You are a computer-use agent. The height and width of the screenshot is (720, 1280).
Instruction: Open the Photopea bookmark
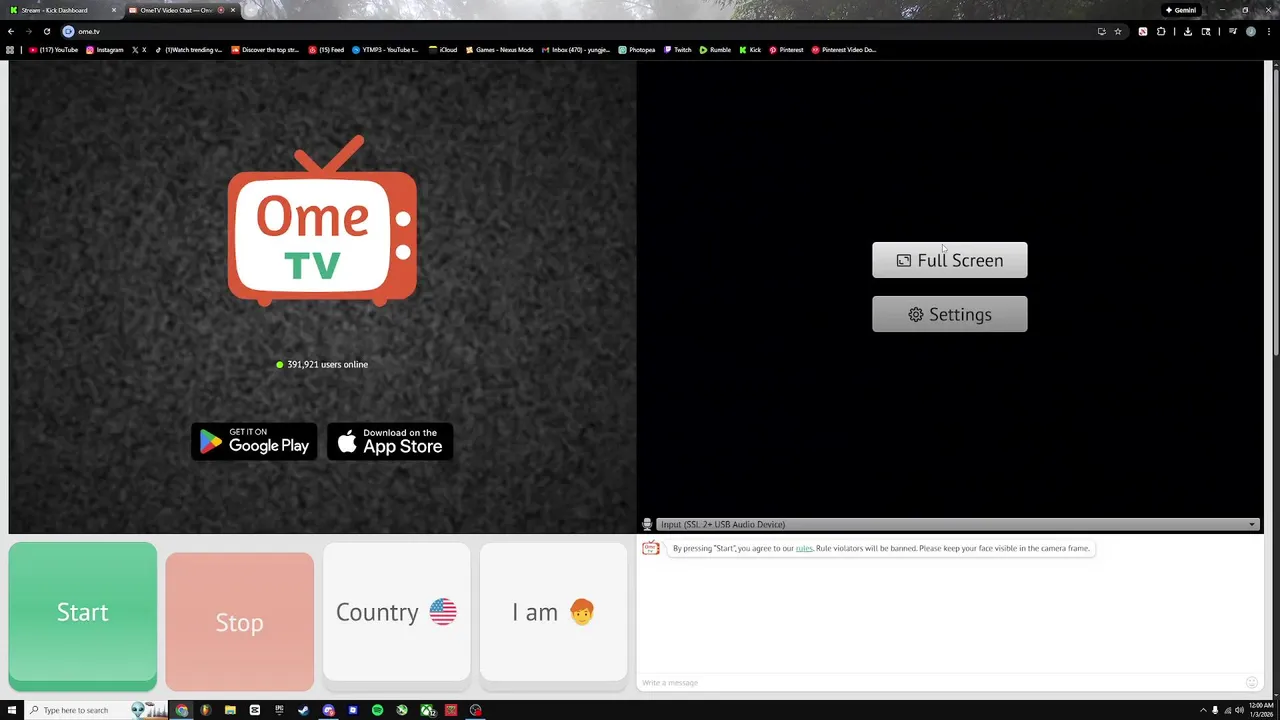(x=637, y=49)
